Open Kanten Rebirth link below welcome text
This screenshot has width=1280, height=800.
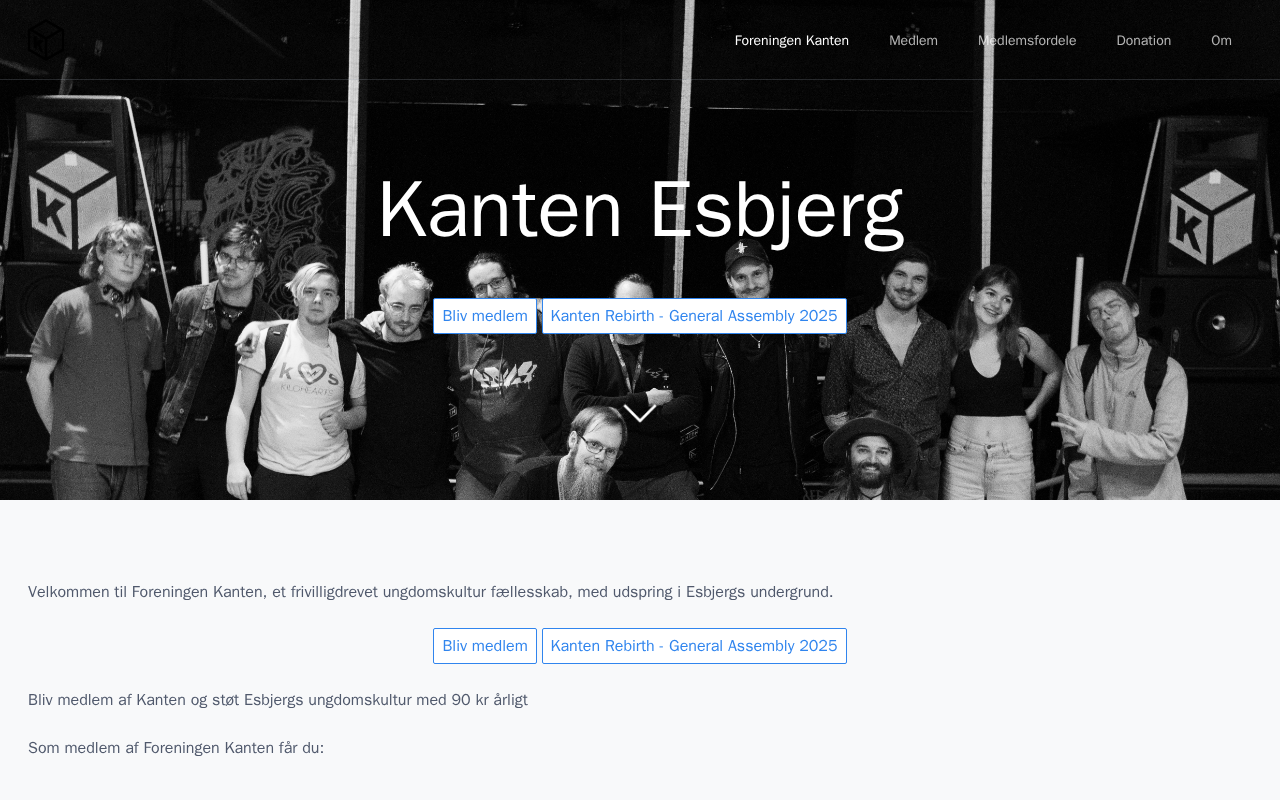[x=694, y=646]
